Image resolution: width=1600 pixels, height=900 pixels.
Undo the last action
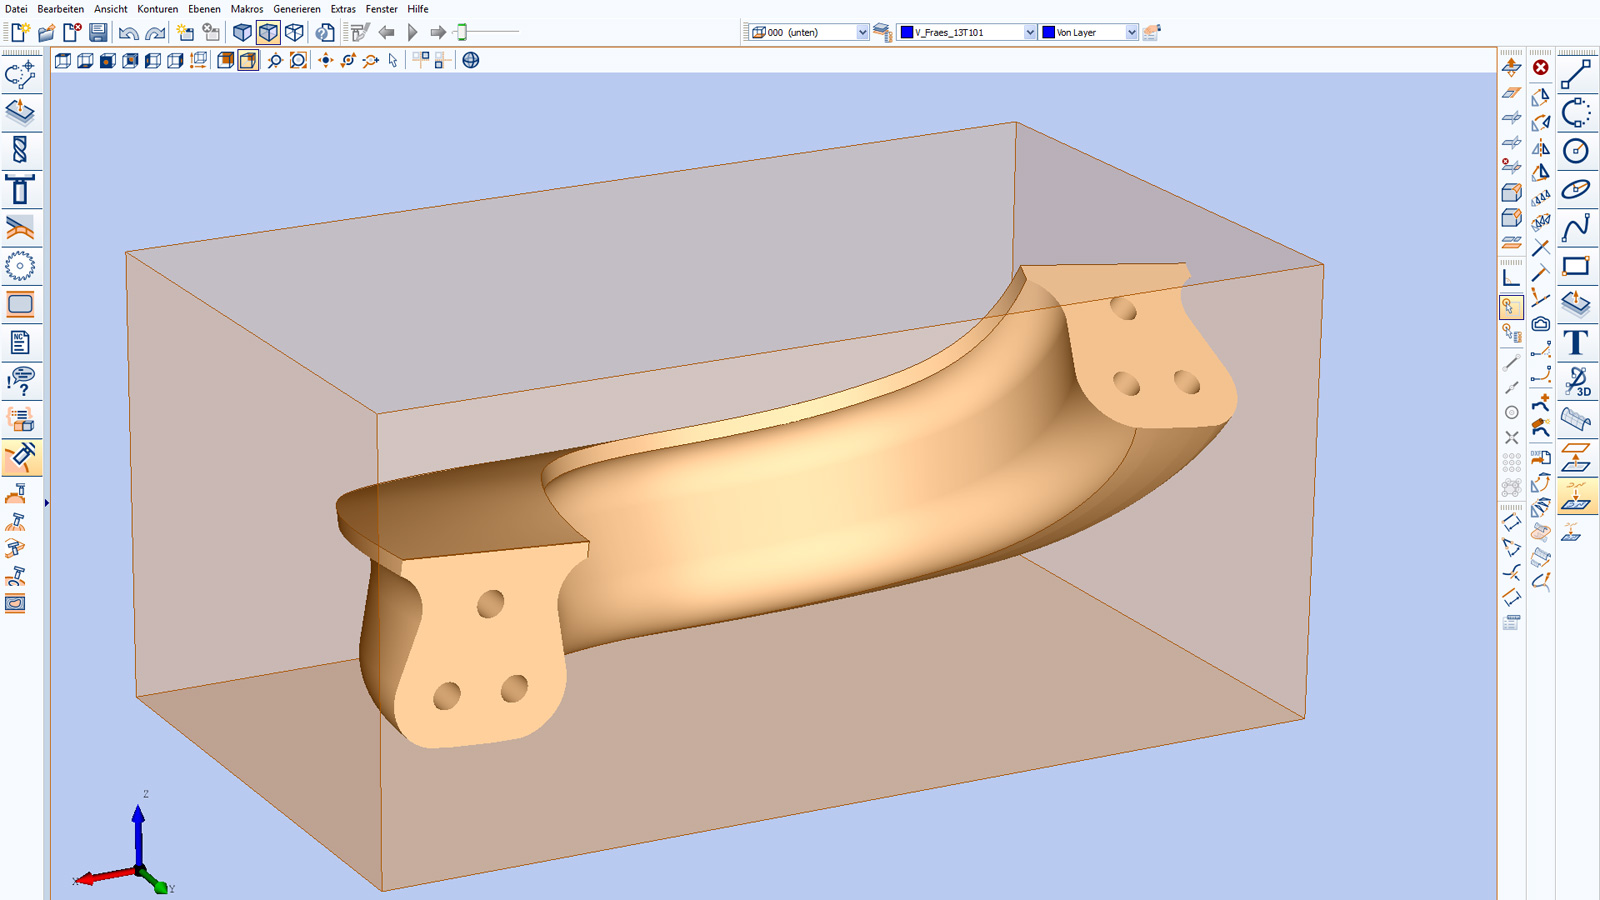tap(128, 33)
